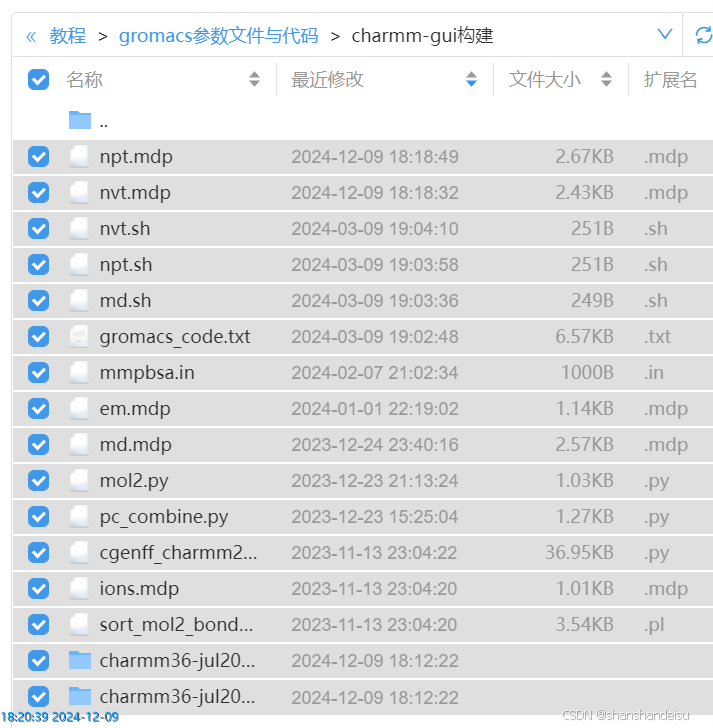Uncheck the md.sh checkbox
This screenshot has height=728, width=713.
tap(39, 300)
